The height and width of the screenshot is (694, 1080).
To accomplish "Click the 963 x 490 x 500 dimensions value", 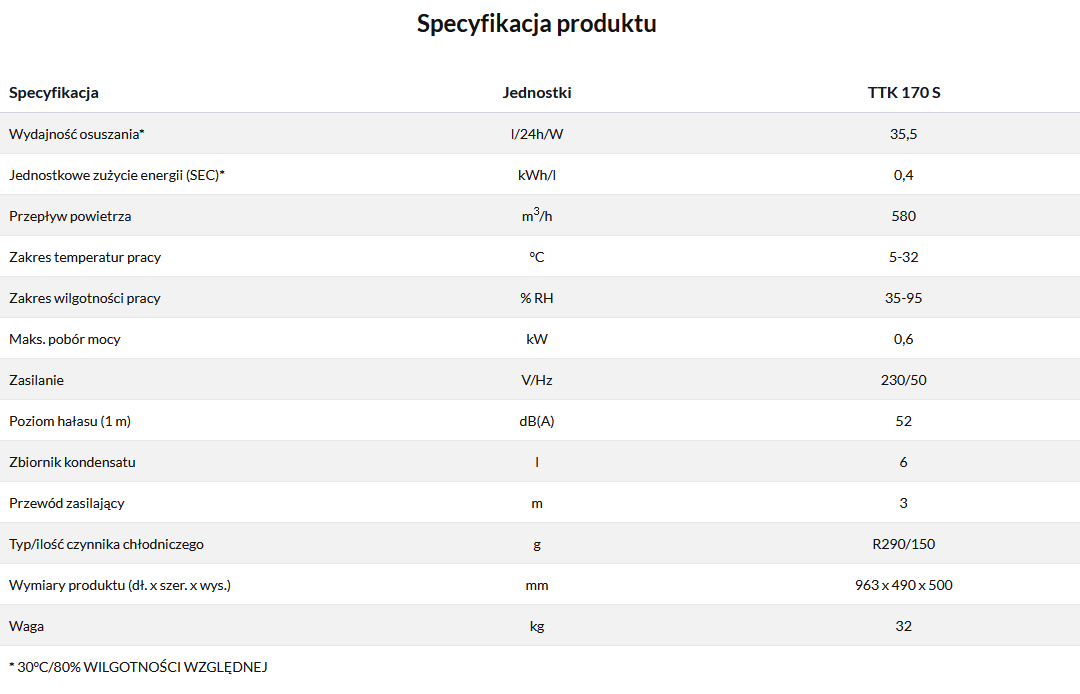I will [x=904, y=585].
